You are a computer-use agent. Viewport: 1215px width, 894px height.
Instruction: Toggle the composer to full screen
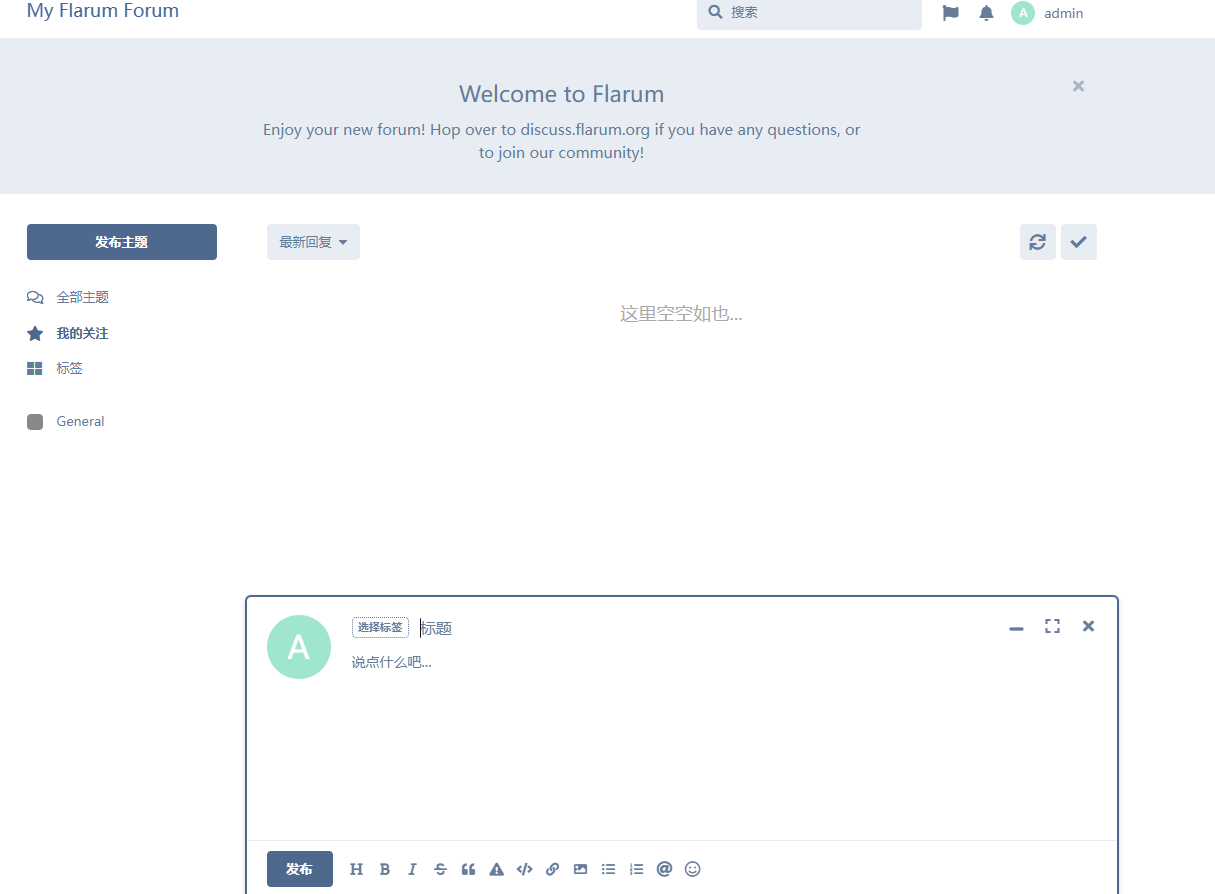1052,626
